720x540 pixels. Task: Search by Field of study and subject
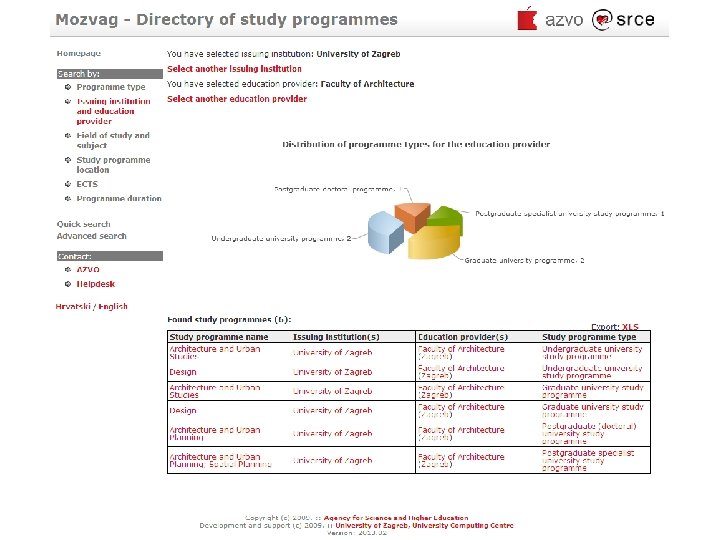113,140
